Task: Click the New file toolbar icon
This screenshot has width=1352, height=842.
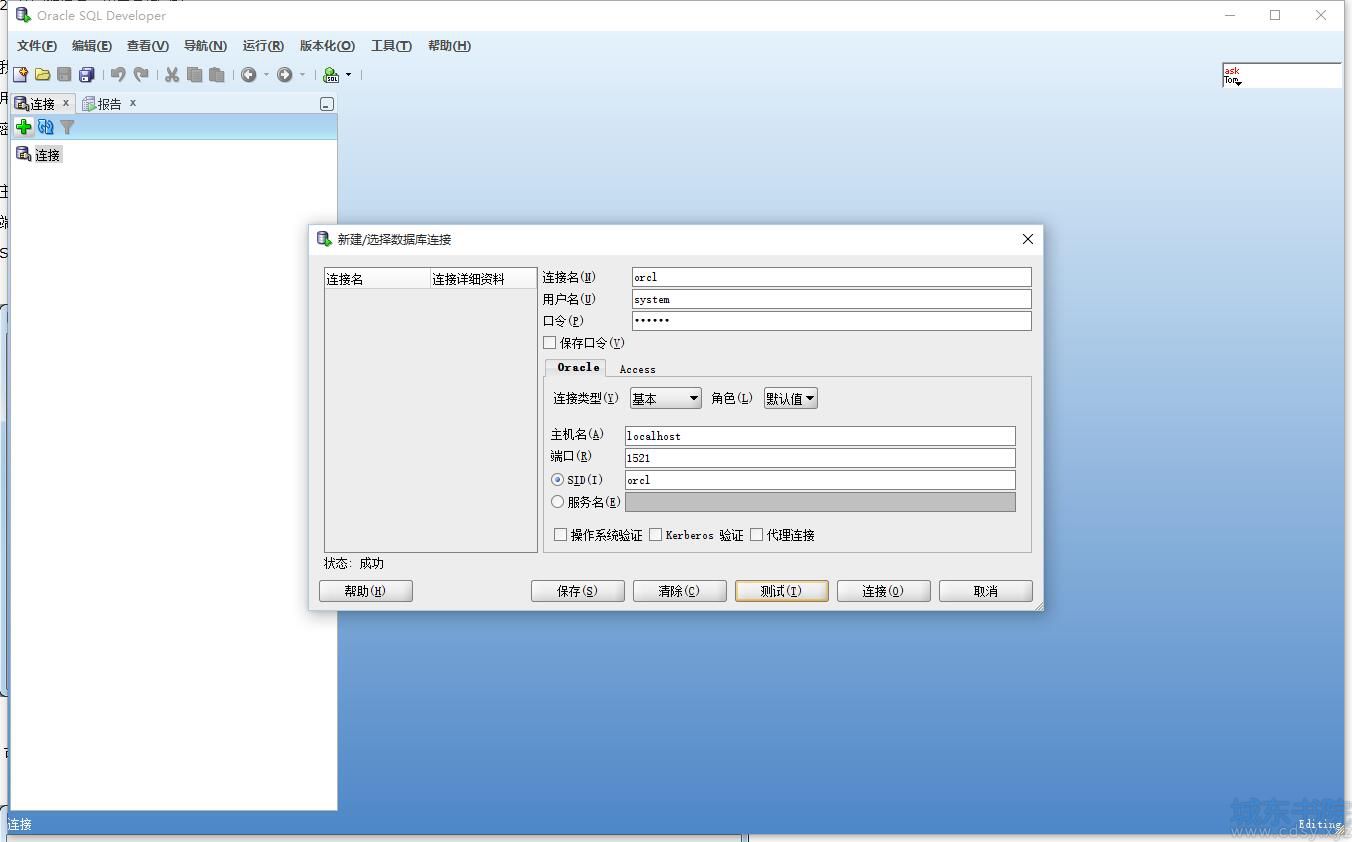Action: click(x=20, y=75)
